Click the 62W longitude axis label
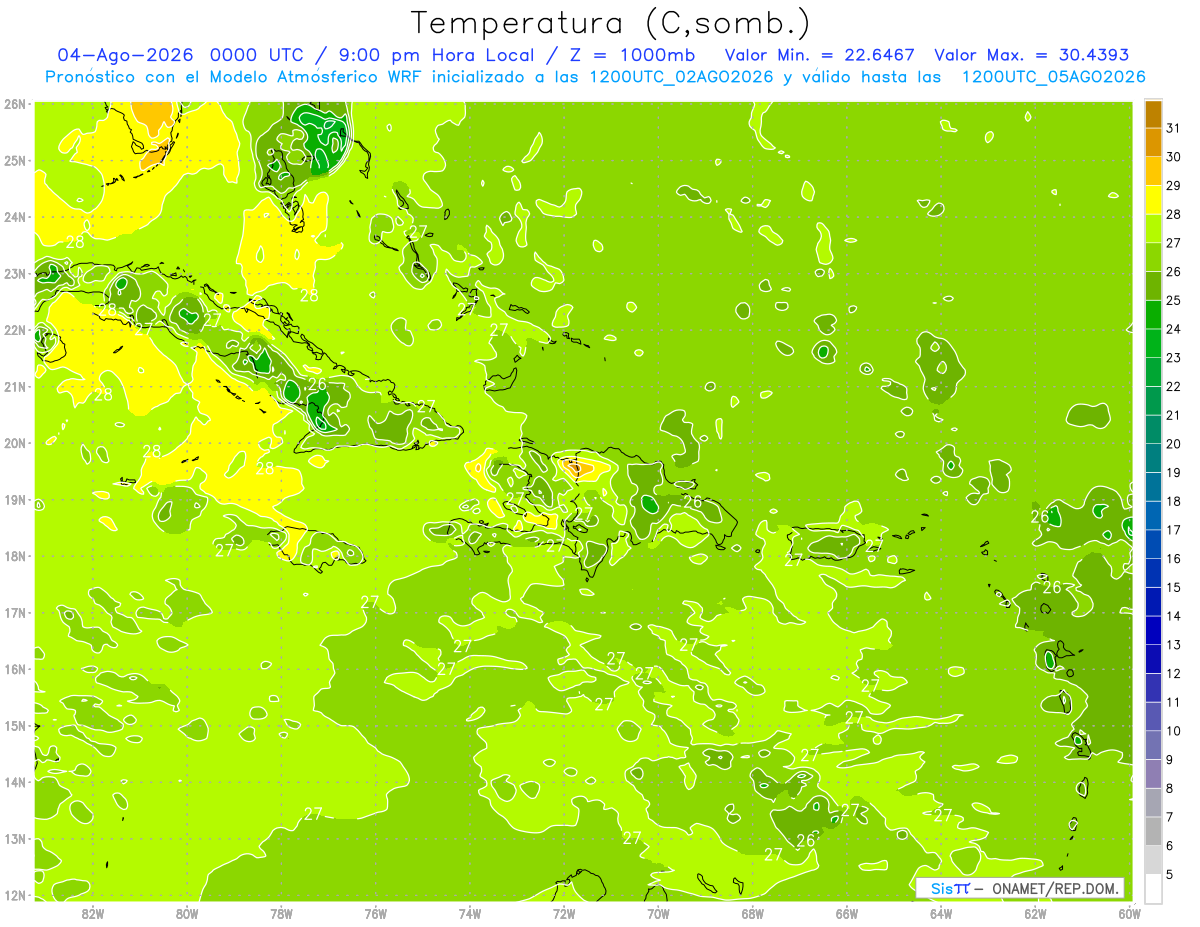Viewport: 1200px width, 927px height. [x=1035, y=913]
